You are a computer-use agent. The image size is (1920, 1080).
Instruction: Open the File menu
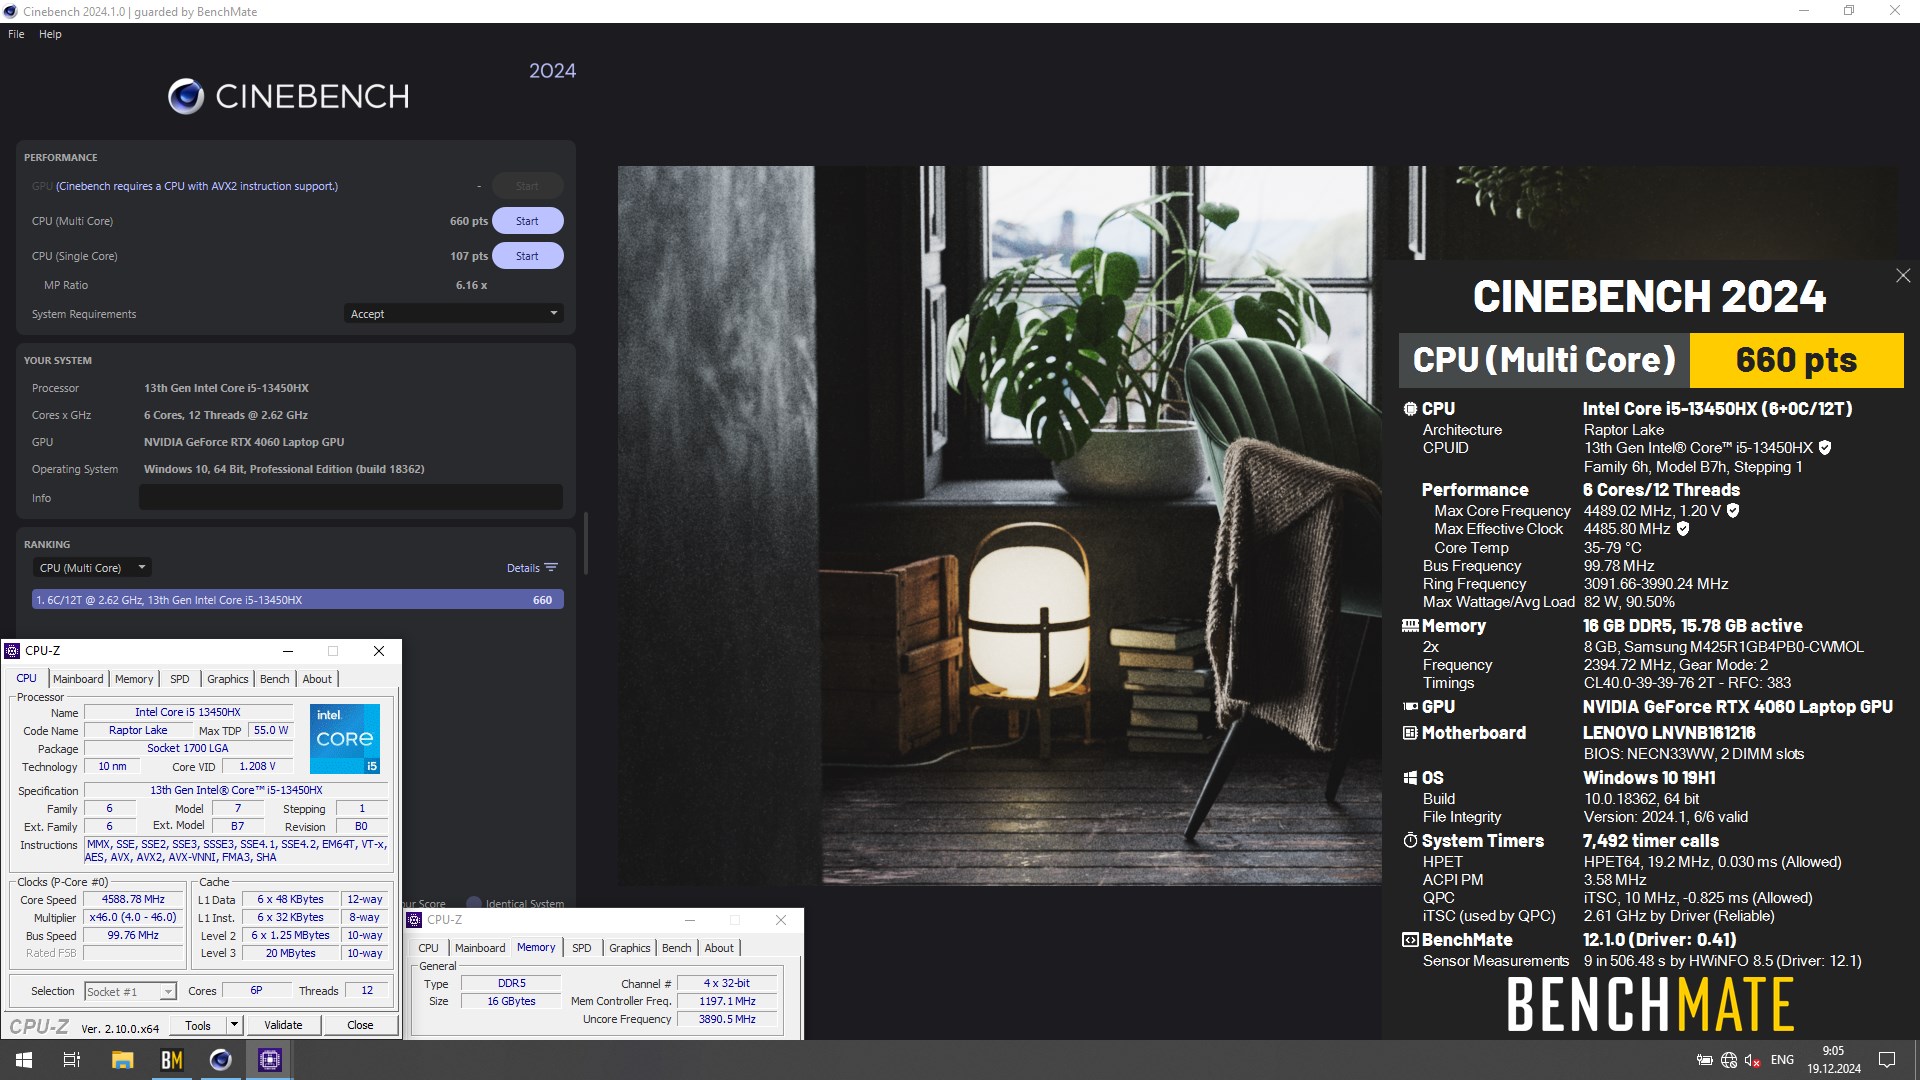[x=16, y=34]
